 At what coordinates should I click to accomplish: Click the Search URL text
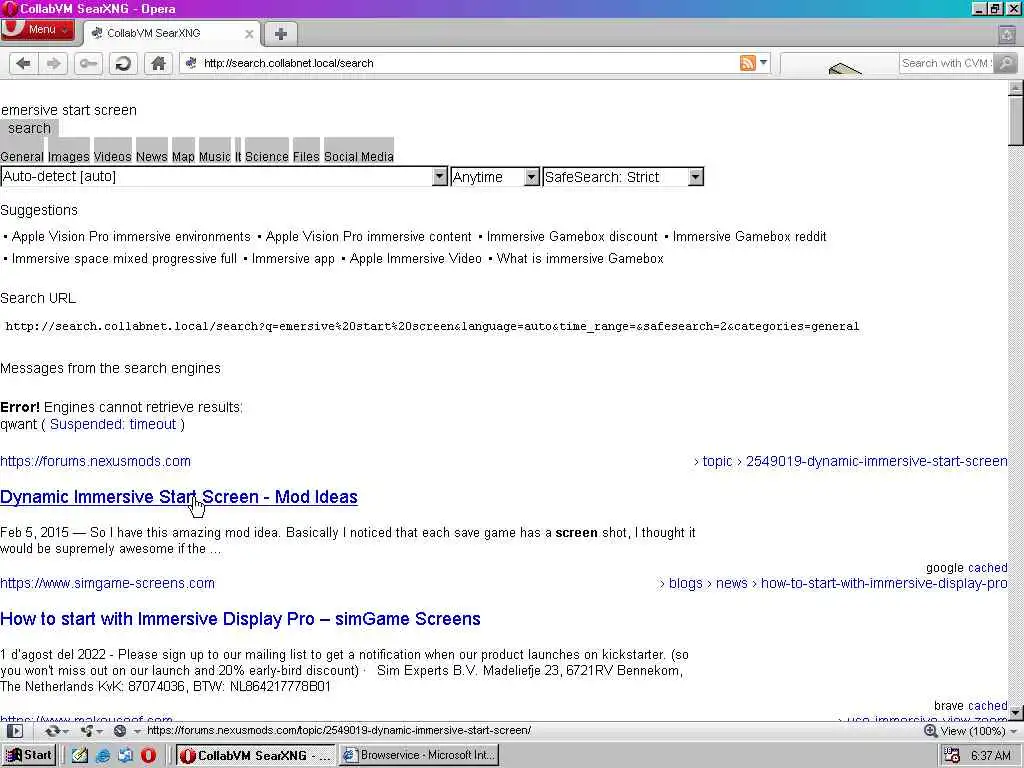432,327
